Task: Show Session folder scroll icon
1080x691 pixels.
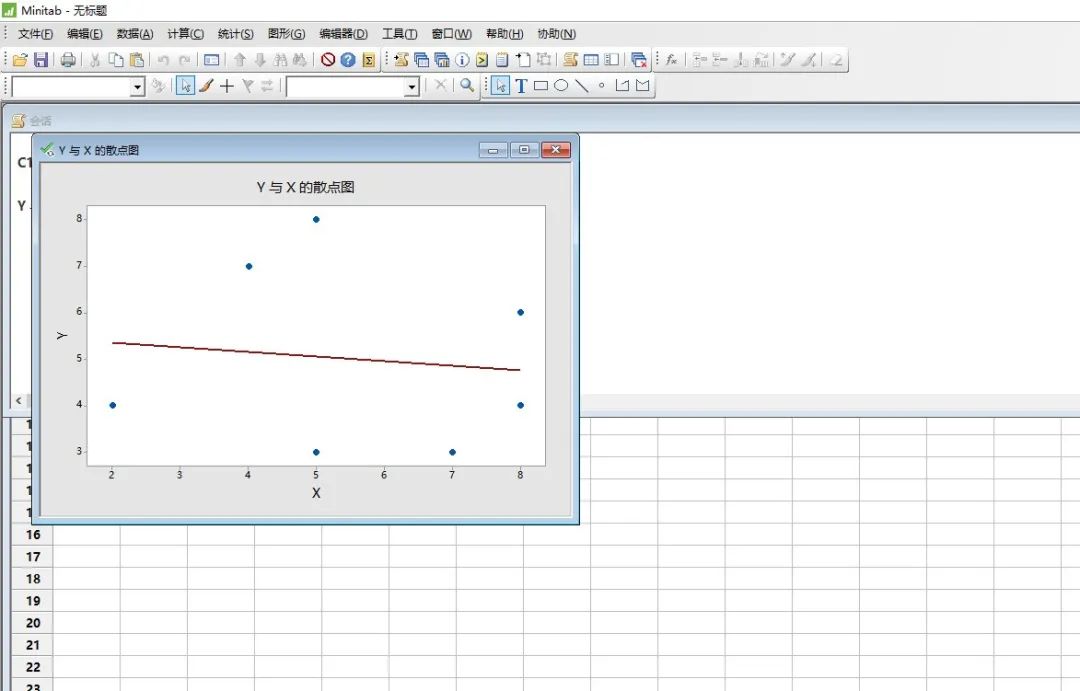Action: [401, 60]
